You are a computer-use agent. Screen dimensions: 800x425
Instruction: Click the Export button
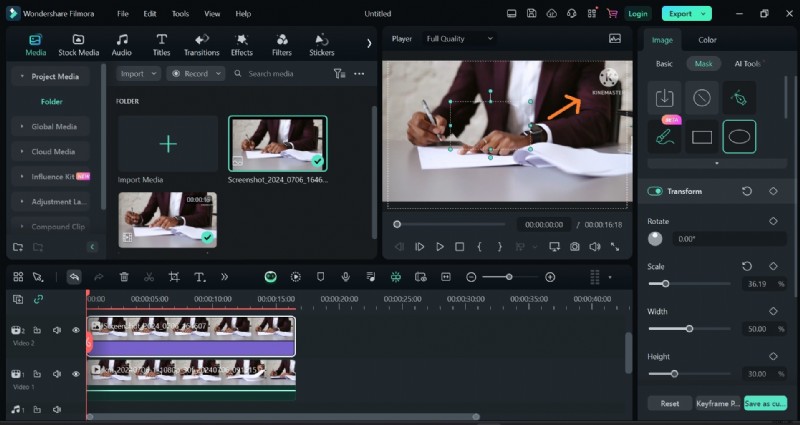(x=686, y=14)
